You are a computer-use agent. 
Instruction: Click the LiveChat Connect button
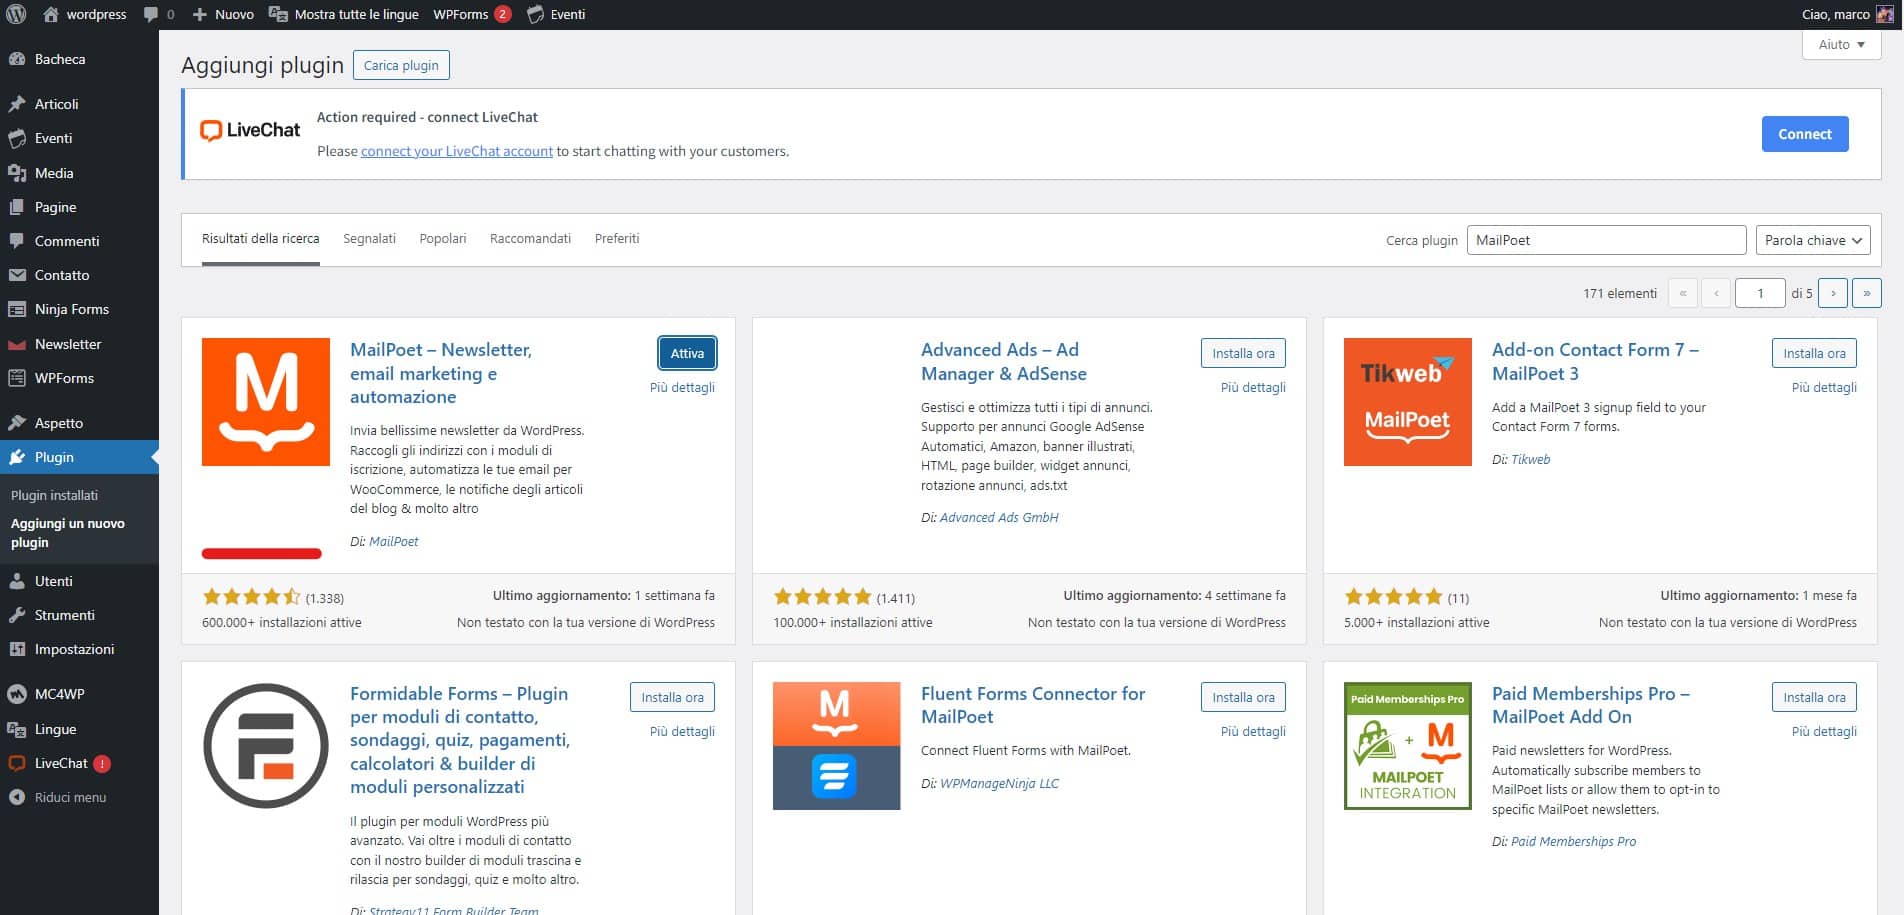[x=1804, y=134]
